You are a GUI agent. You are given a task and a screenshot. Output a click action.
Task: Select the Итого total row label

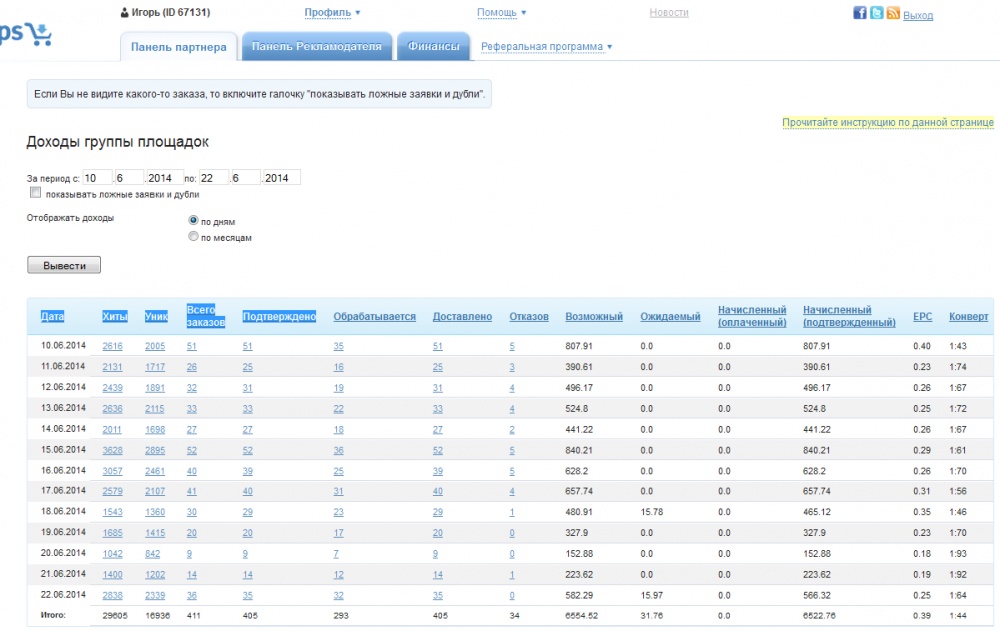pyautogui.click(x=53, y=615)
